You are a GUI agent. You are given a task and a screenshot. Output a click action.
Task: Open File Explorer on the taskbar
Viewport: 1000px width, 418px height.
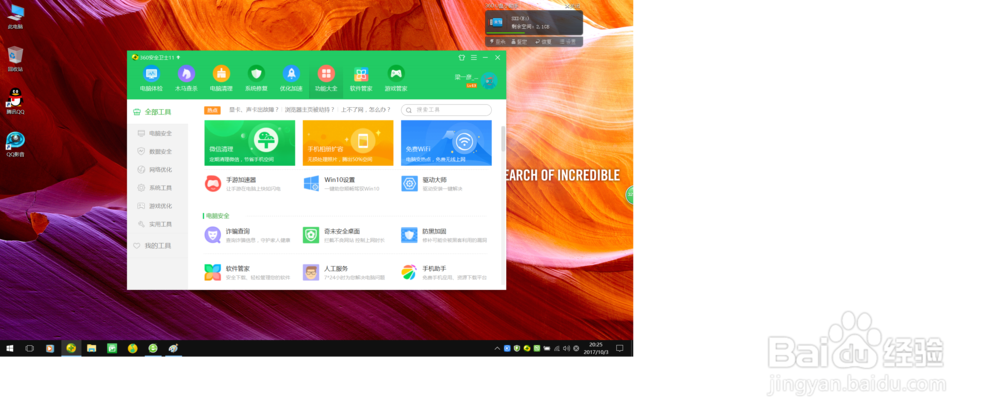coord(91,348)
